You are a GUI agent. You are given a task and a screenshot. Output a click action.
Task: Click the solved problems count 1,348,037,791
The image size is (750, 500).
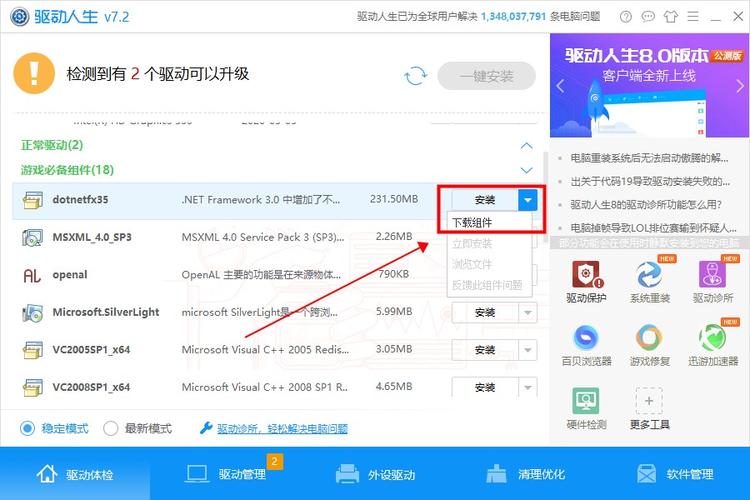[x=513, y=17]
